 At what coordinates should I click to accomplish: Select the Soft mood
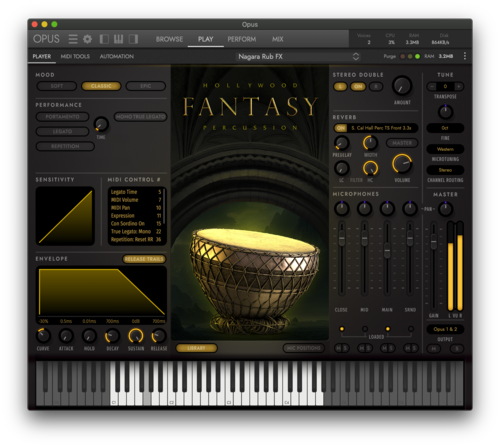[57, 86]
